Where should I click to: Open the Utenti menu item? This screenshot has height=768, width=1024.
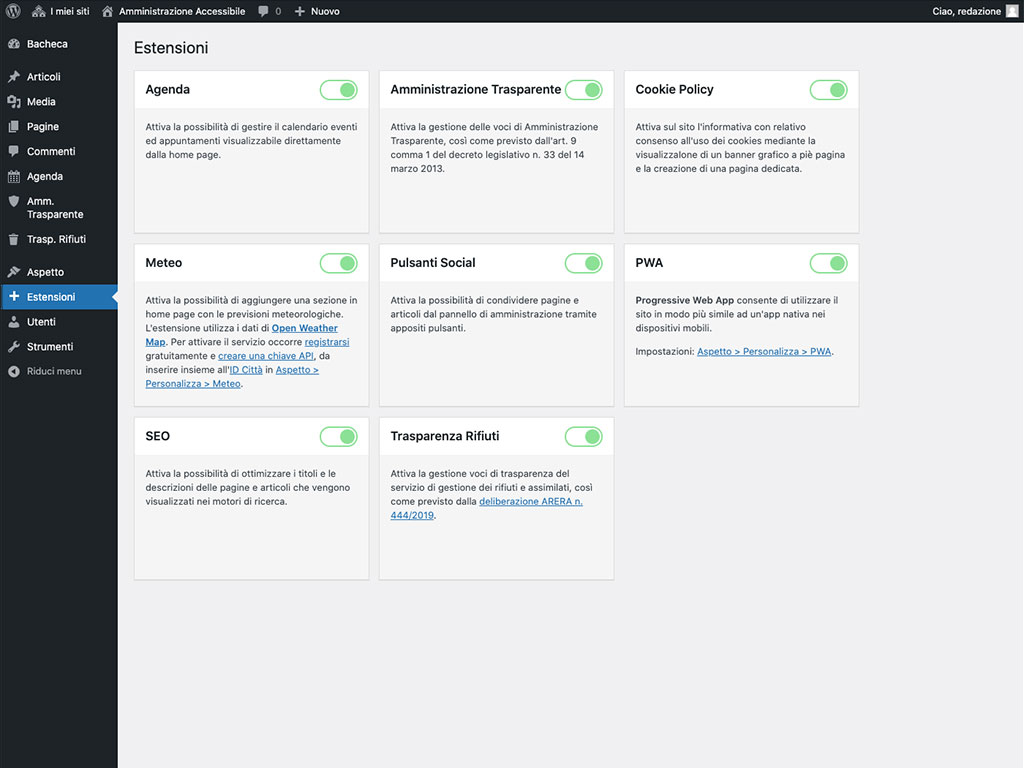[x=41, y=322]
